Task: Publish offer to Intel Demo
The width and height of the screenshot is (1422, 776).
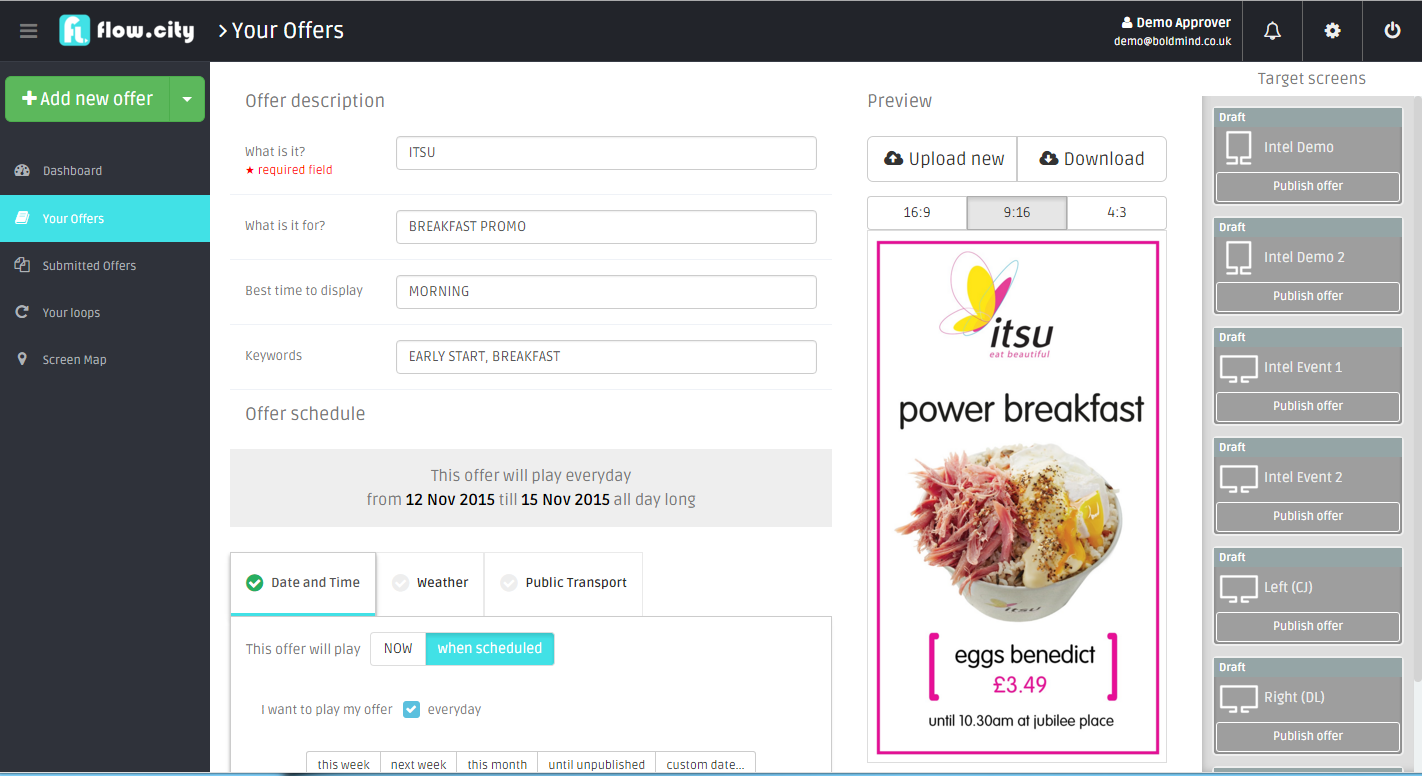Action: pos(1308,186)
